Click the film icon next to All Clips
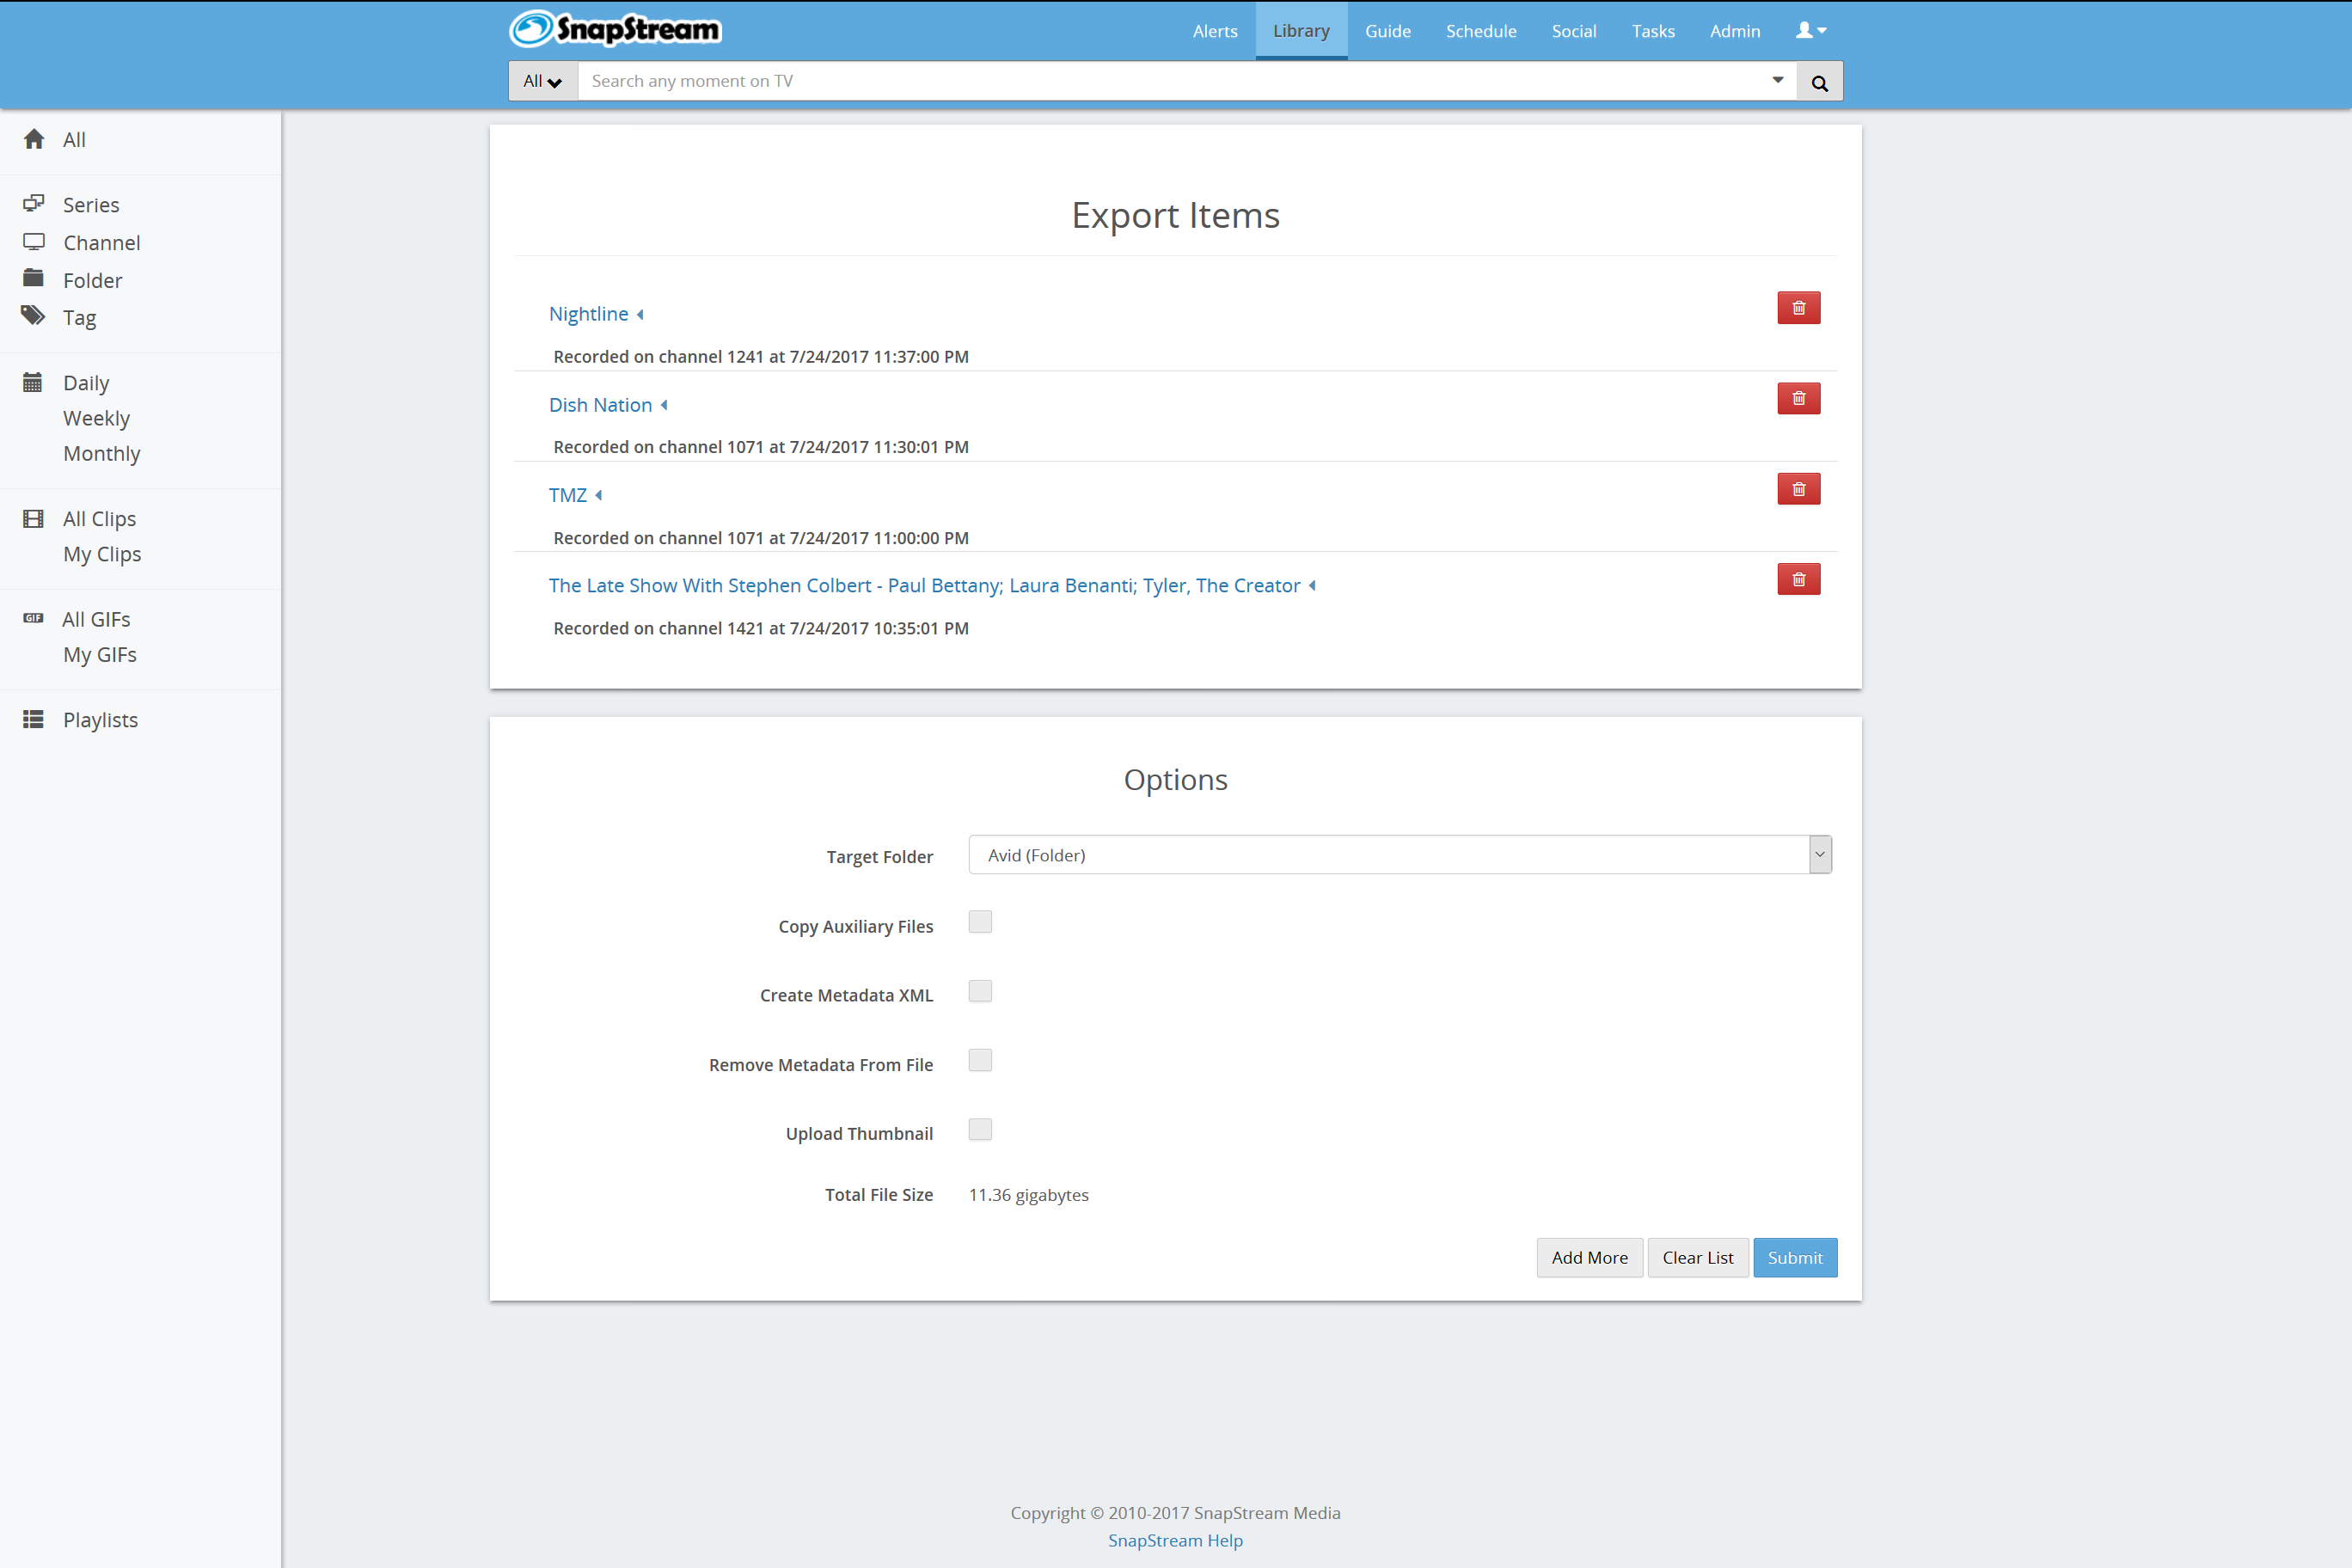Viewport: 2352px width, 1568px height. coord(33,518)
